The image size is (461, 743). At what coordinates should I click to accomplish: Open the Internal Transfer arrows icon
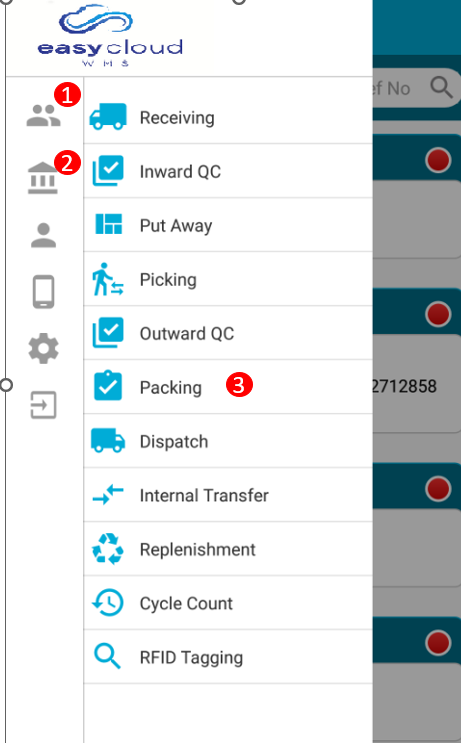click(x=108, y=495)
